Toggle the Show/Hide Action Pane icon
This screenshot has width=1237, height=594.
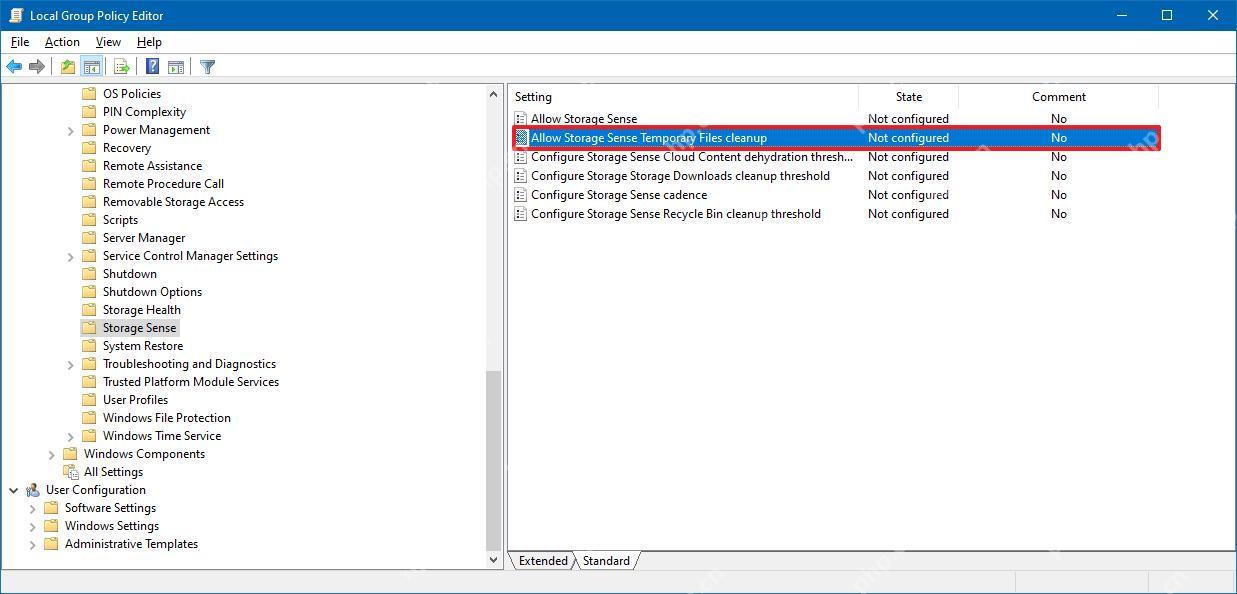click(176, 67)
